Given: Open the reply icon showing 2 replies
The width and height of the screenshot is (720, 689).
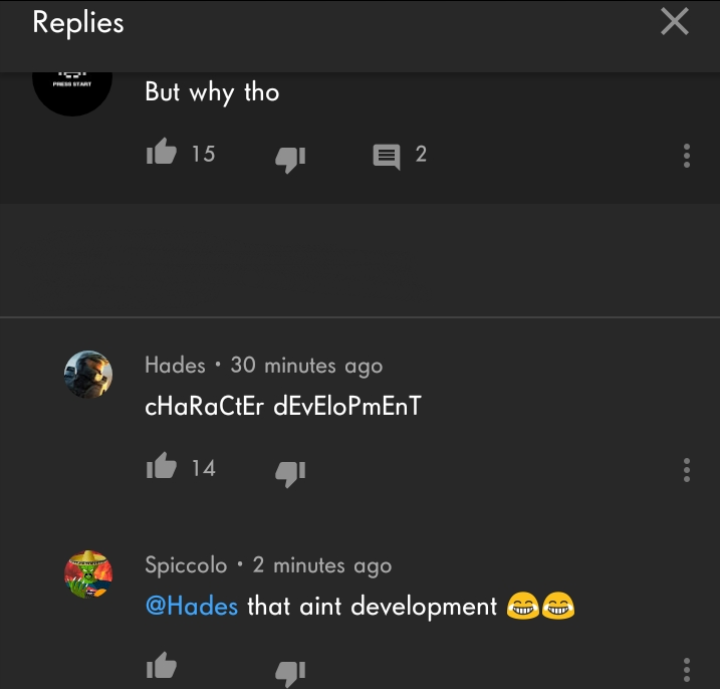Looking at the screenshot, I should pyautogui.click(x=386, y=156).
